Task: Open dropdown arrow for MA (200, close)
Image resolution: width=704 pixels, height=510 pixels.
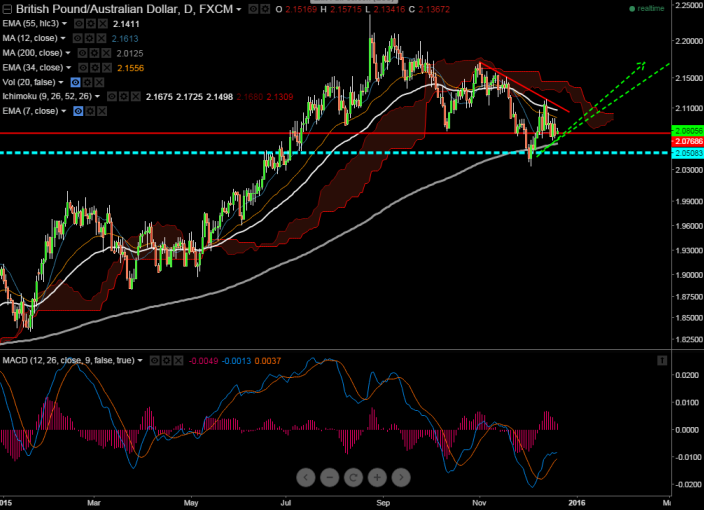Action: (x=68, y=53)
